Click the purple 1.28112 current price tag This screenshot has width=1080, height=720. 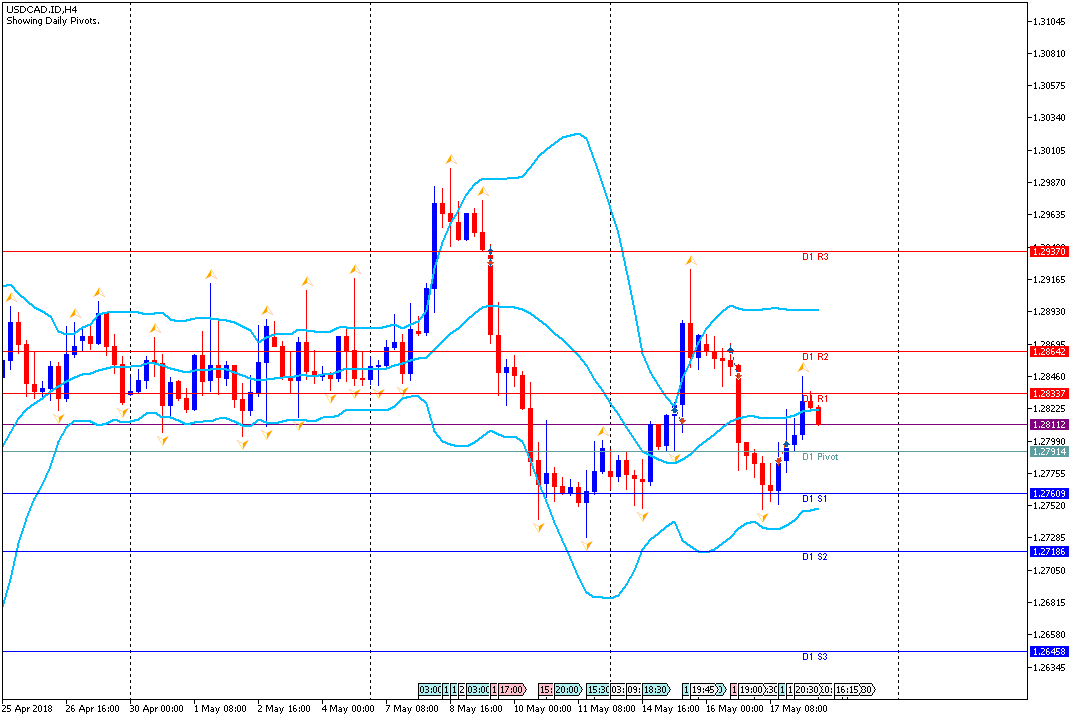click(x=1049, y=425)
